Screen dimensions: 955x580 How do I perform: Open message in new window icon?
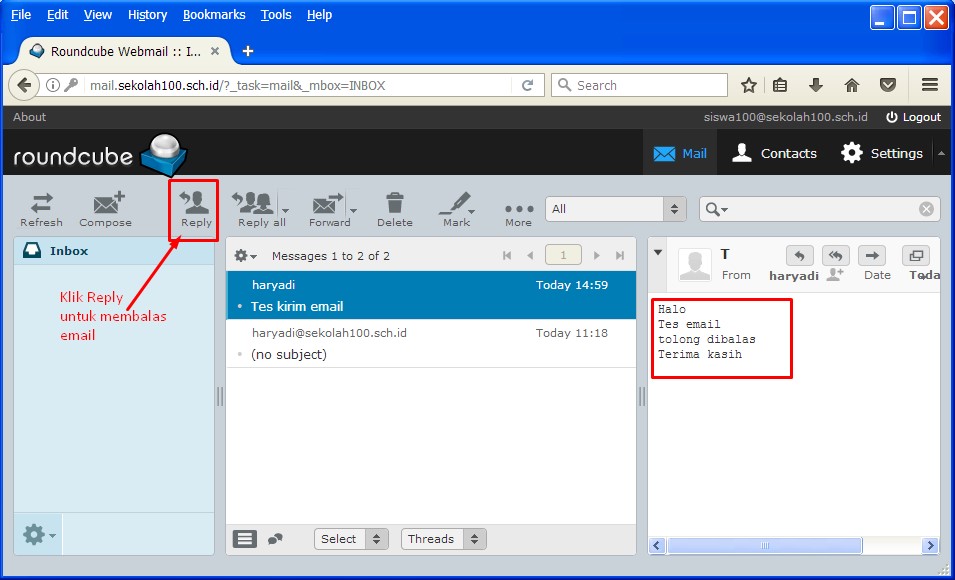915,255
